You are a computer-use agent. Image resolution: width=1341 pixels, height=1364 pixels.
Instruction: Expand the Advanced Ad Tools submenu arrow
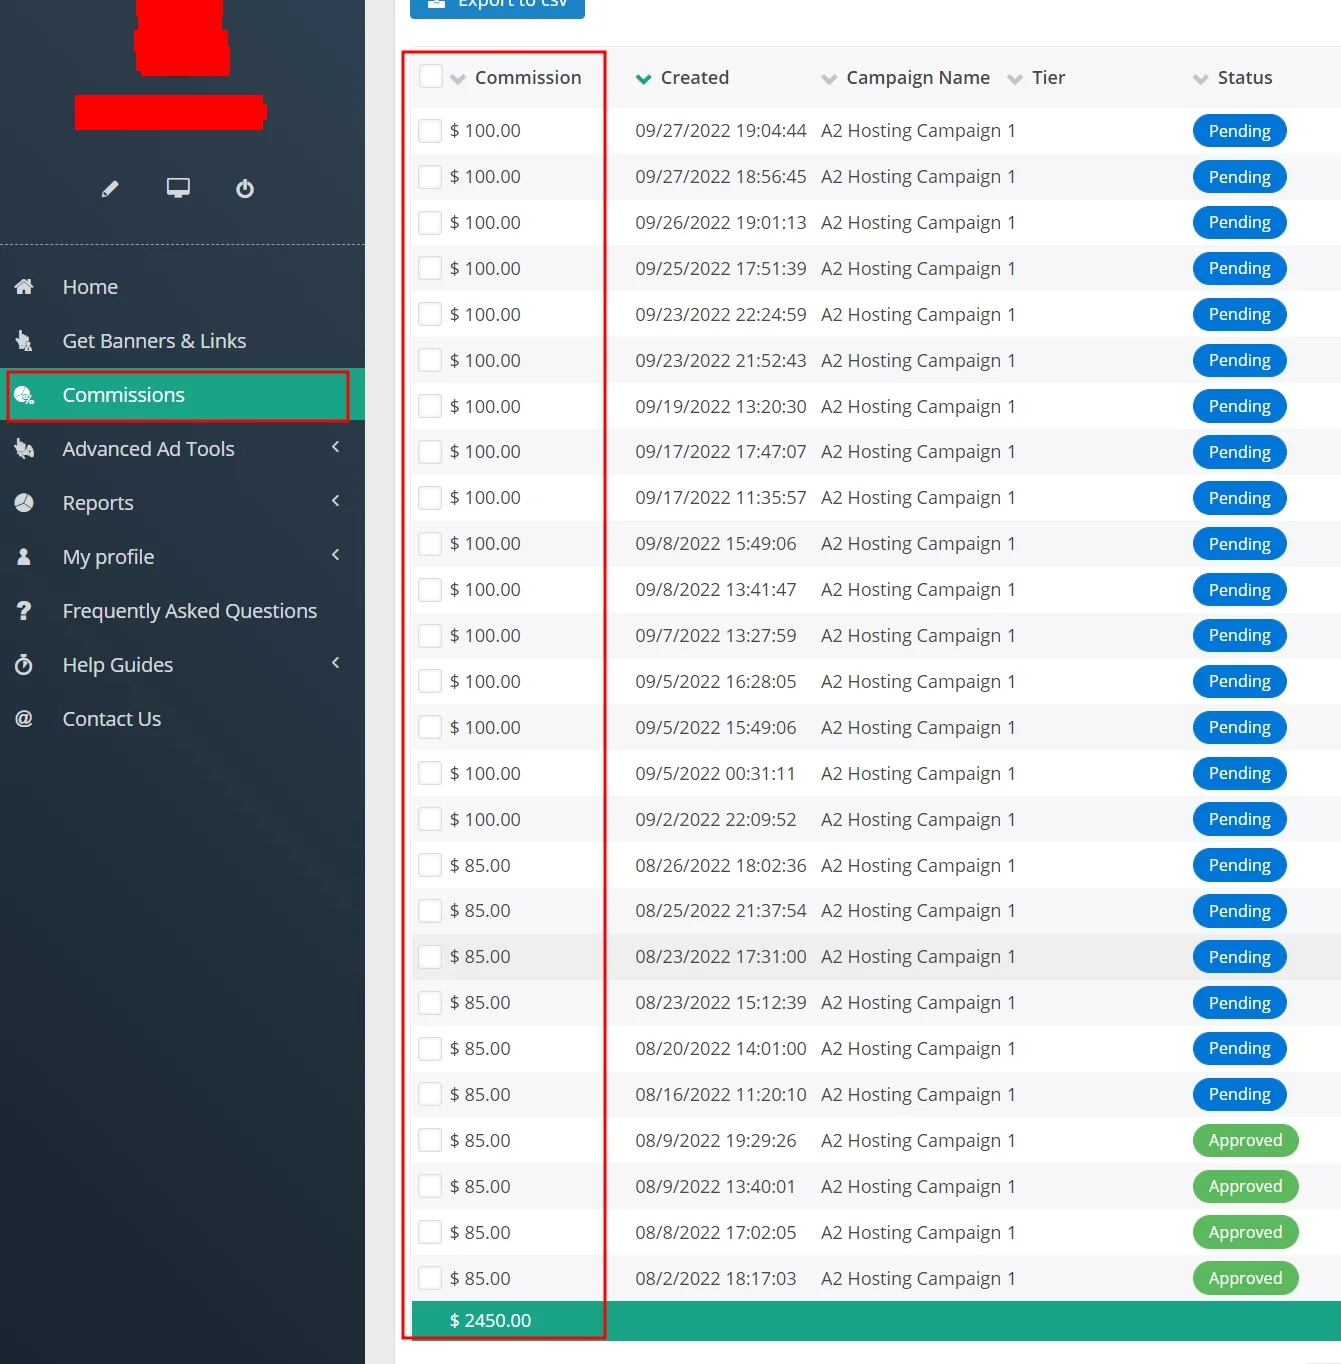336,448
